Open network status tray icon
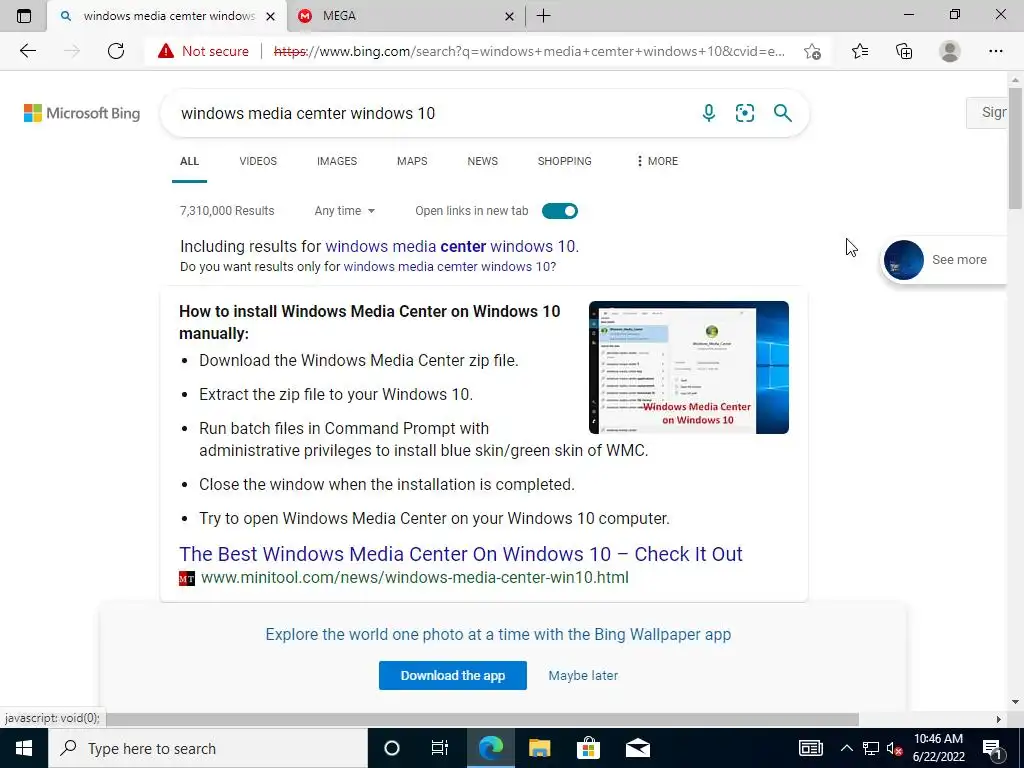The height and width of the screenshot is (768, 1024). [871, 748]
